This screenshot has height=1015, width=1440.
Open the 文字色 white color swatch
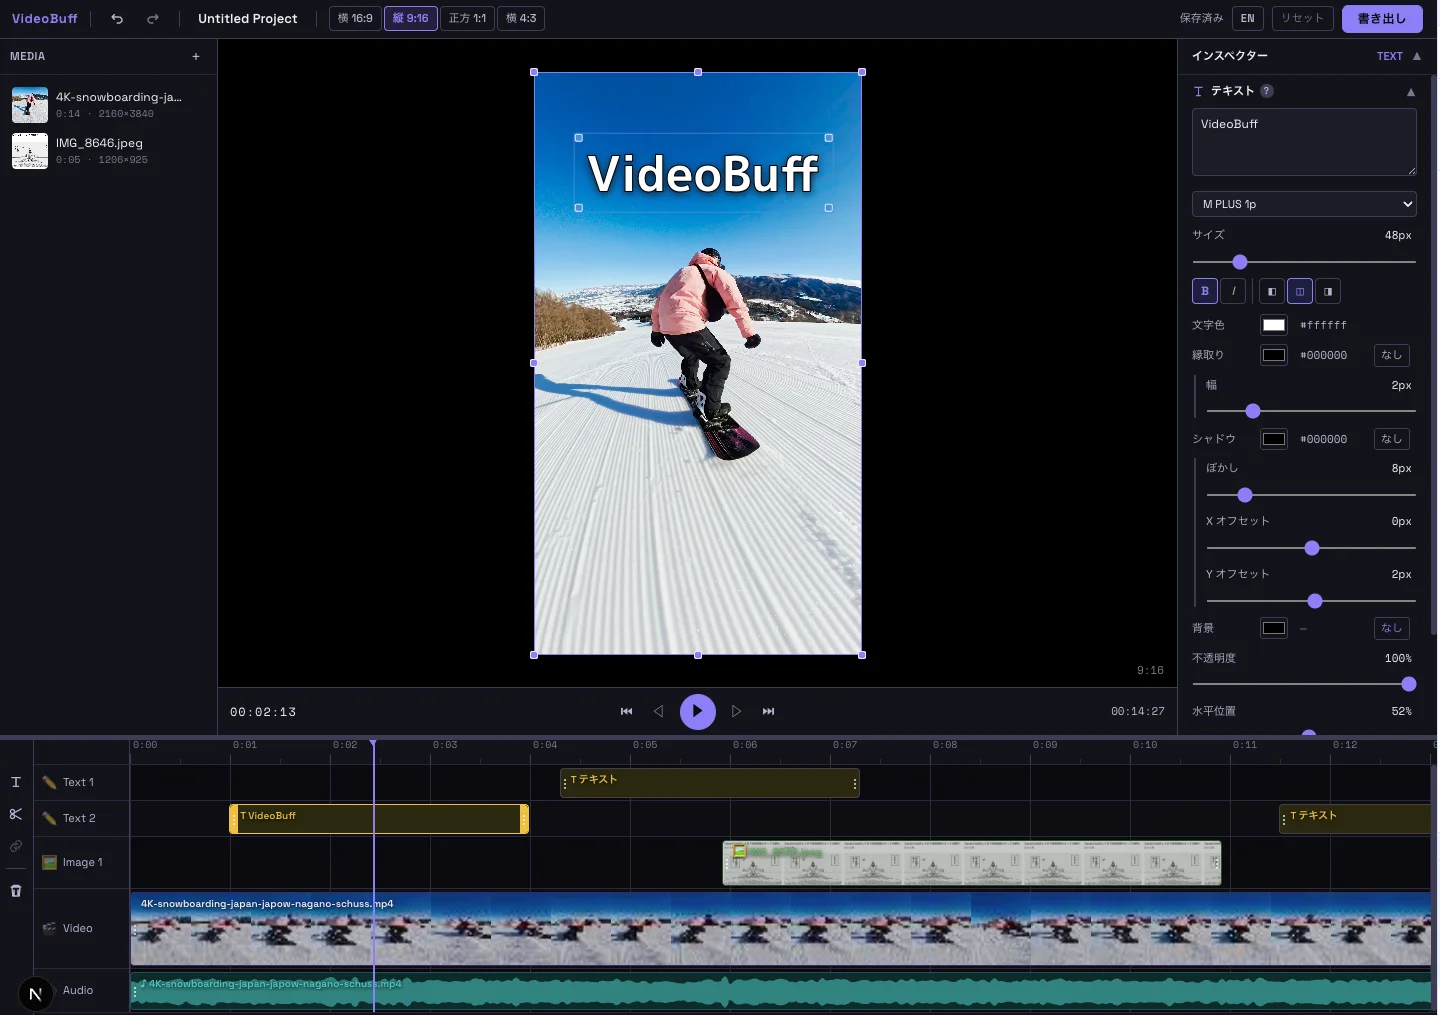[x=1273, y=325]
